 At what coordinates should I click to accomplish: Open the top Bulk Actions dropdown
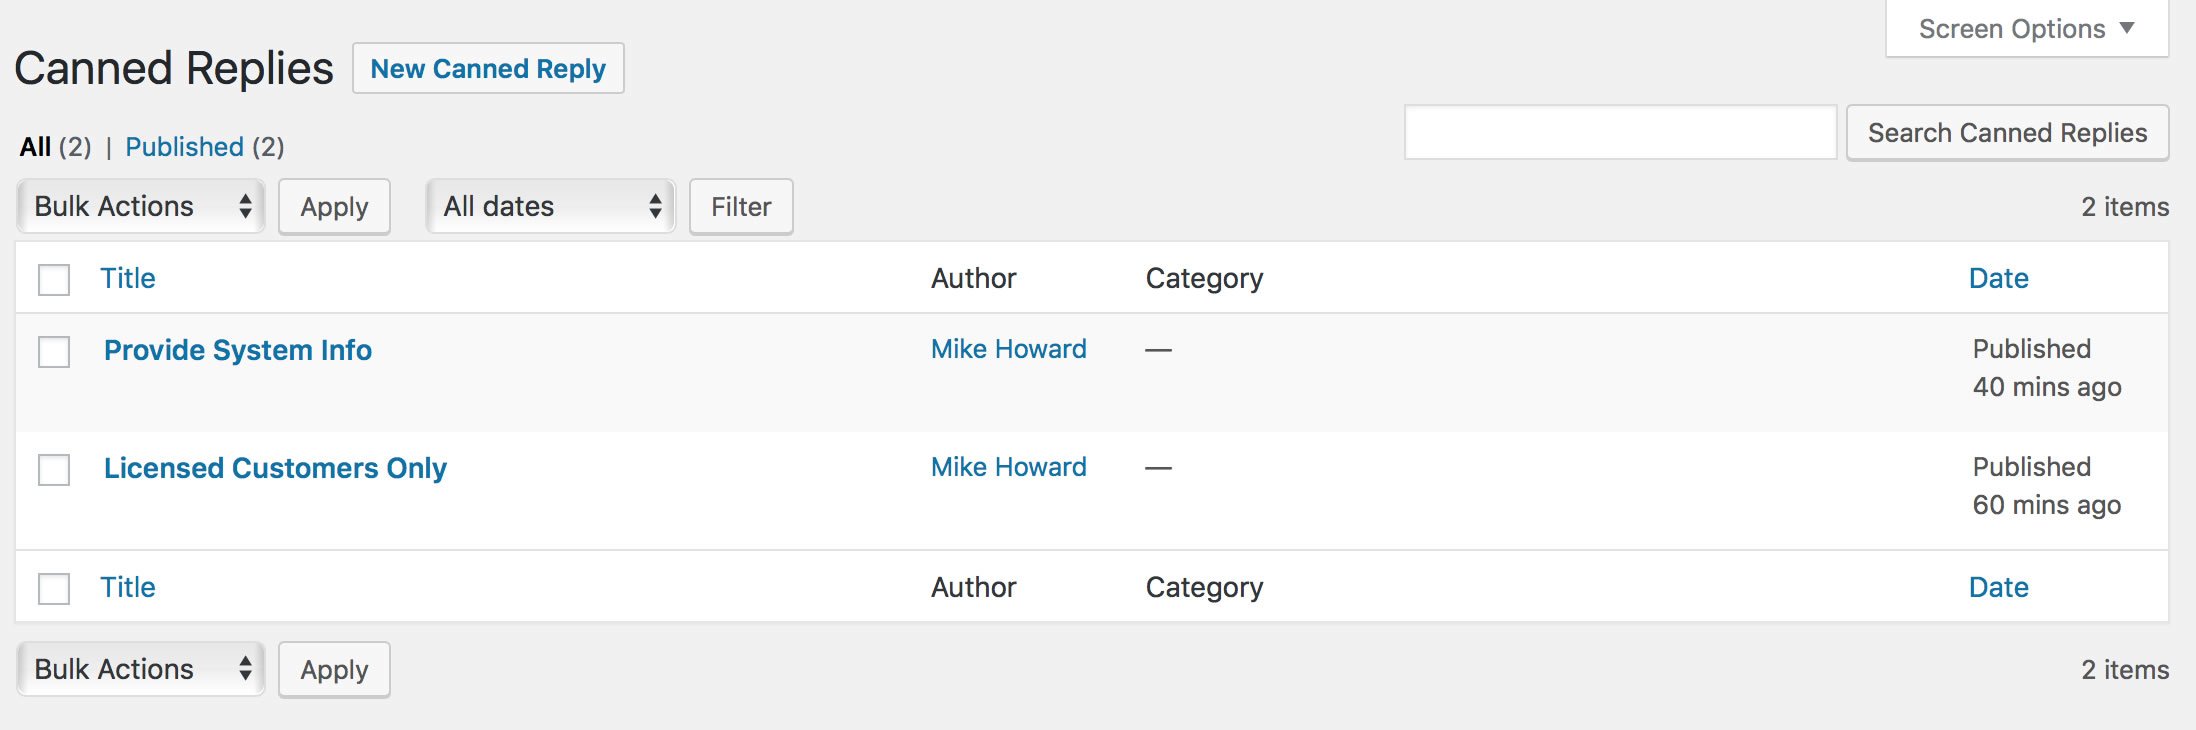(x=141, y=206)
